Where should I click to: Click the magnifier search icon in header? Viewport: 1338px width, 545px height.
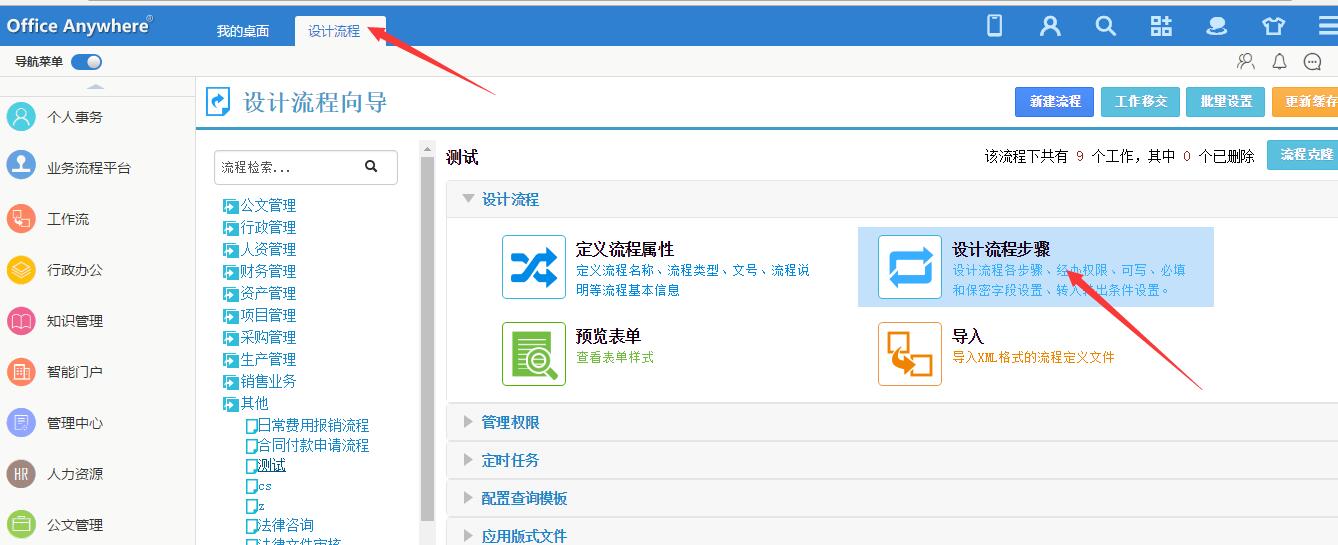pyautogui.click(x=1105, y=26)
